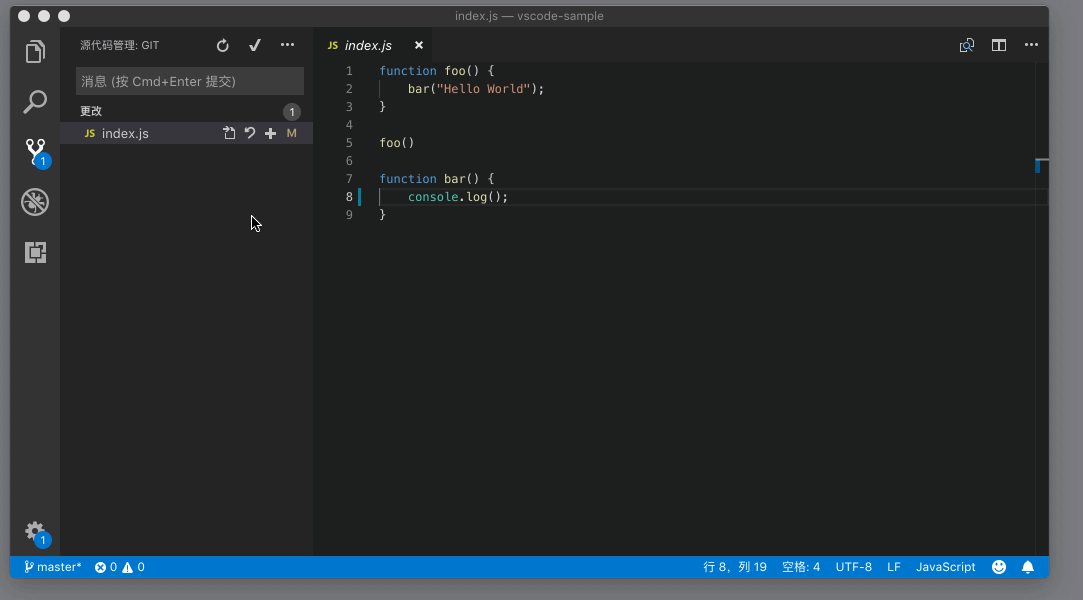1083x600 pixels.
Task: Open source control more actions menu
Action: tap(287, 45)
